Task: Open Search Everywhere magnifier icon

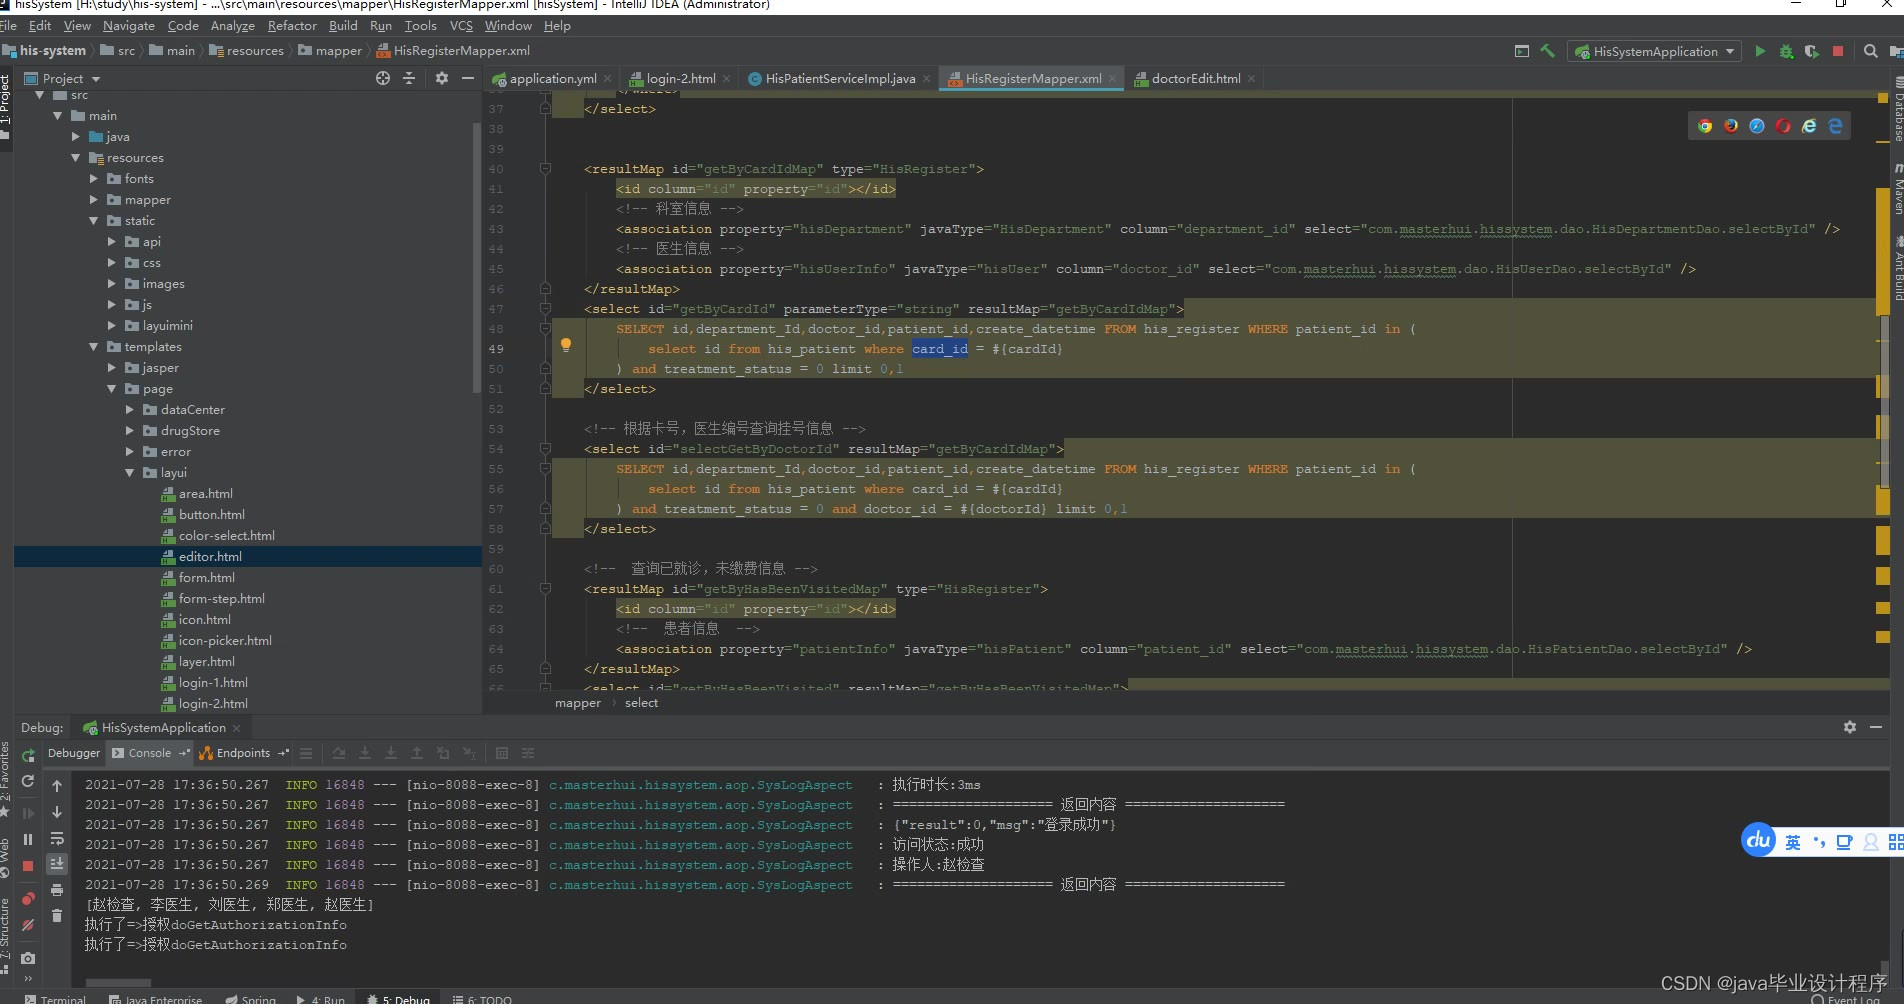Action: [x=1870, y=51]
